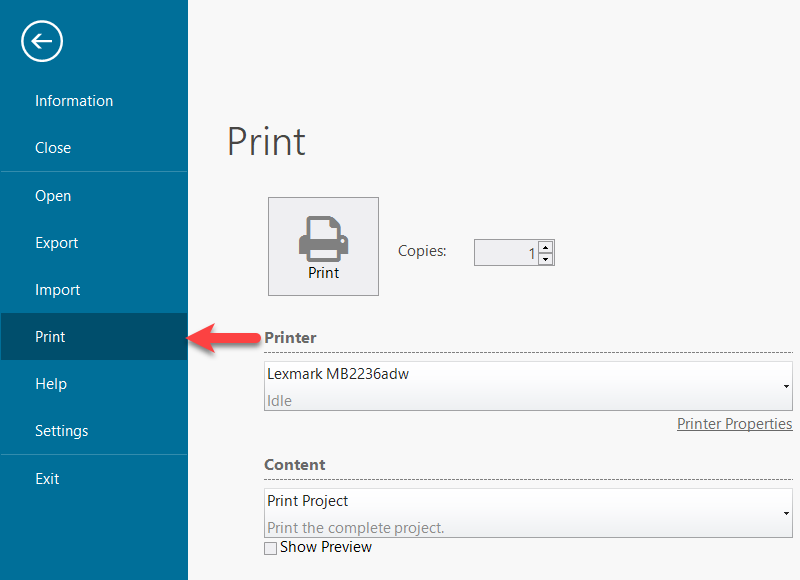Choose Open from the sidebar

click(53, 196)
